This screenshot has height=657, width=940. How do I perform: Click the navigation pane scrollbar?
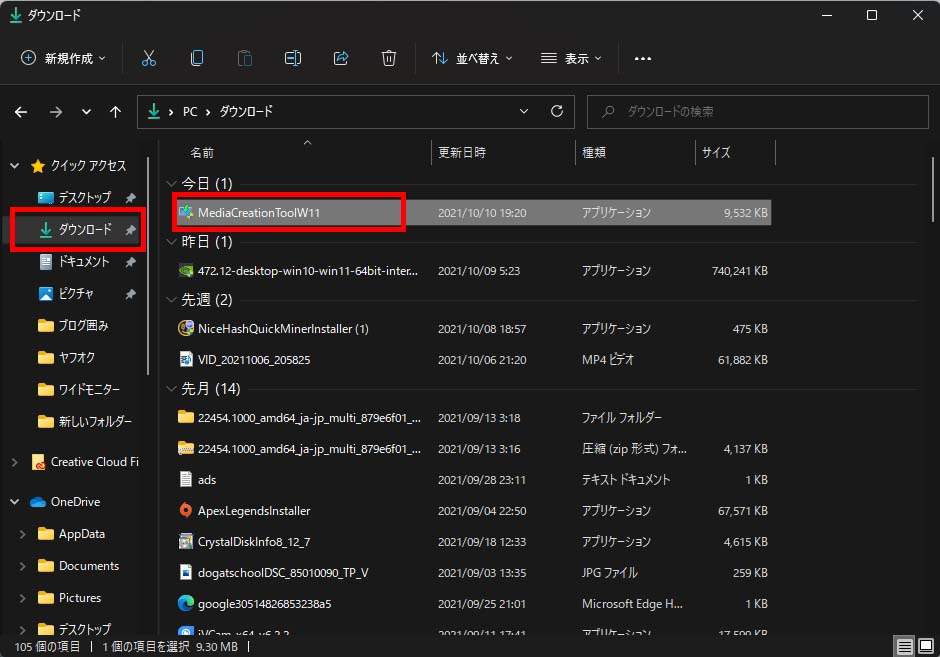click(x=148, y=267)
